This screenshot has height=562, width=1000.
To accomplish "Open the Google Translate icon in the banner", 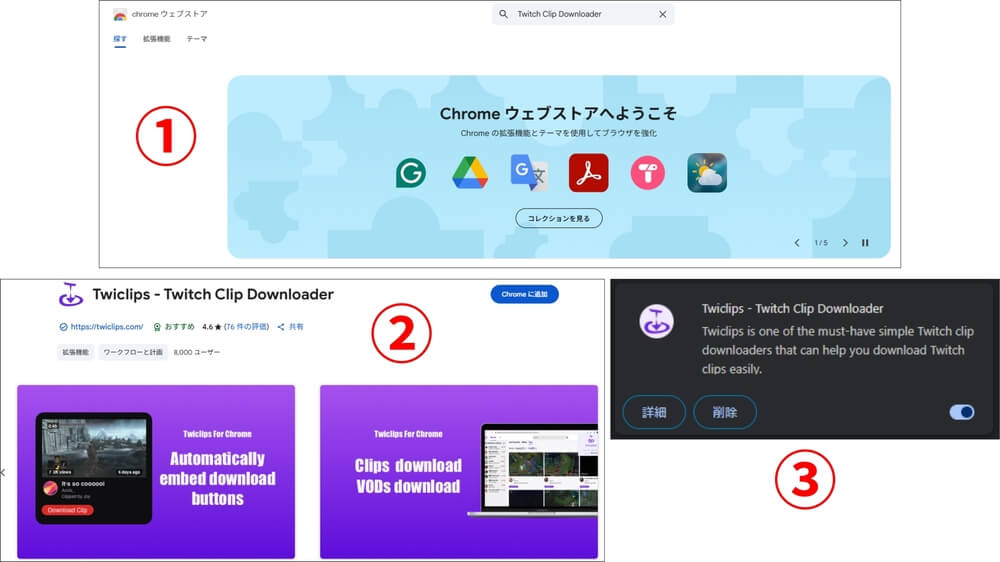I will 529,173.
